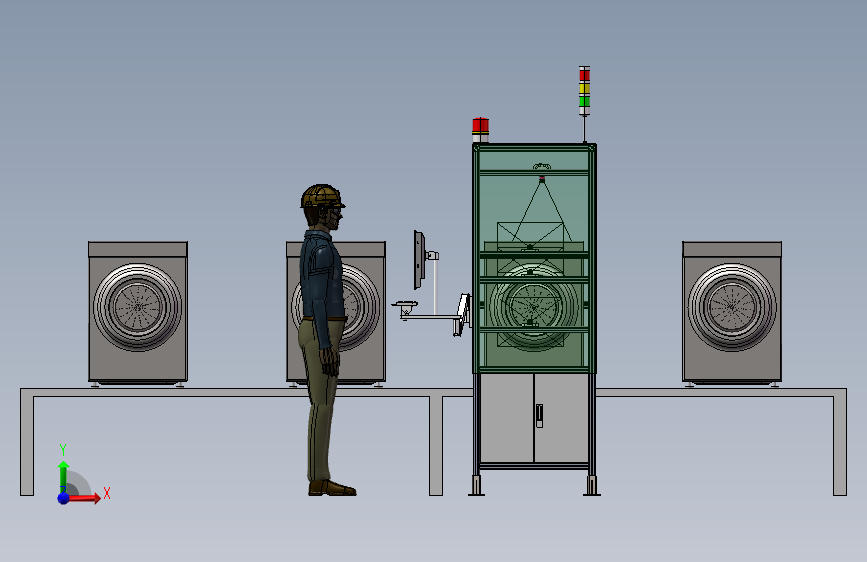Select the rightmost washing machine drum door
This screenshot has width=867, height=562.
[x=732, y=307]
